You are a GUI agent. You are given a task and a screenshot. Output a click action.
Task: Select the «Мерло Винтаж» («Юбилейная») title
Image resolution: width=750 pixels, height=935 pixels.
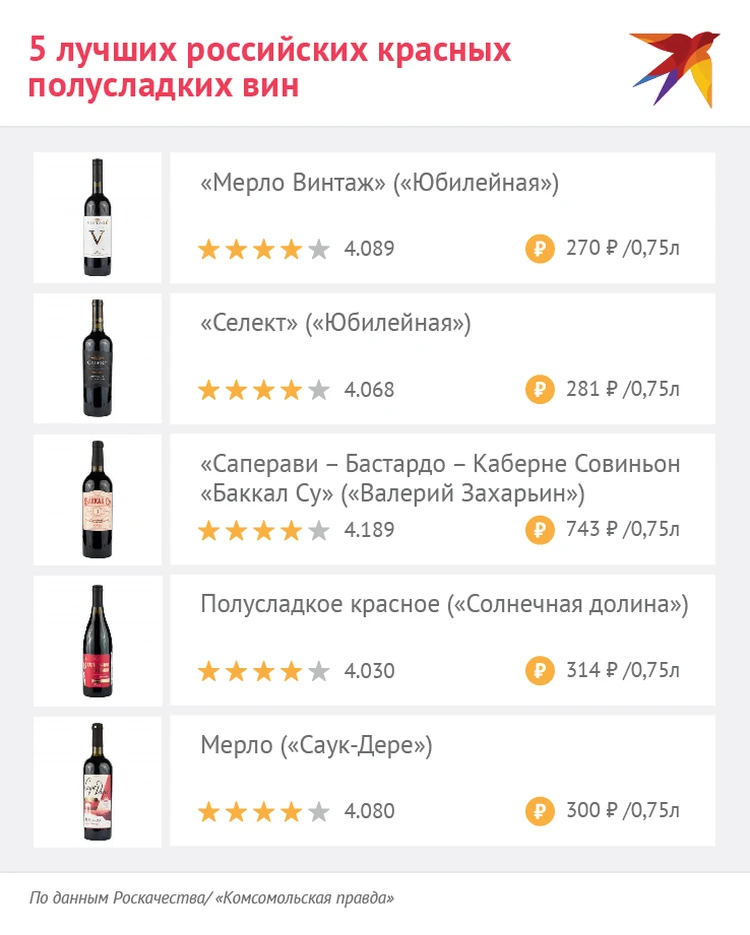click(379, 184)
